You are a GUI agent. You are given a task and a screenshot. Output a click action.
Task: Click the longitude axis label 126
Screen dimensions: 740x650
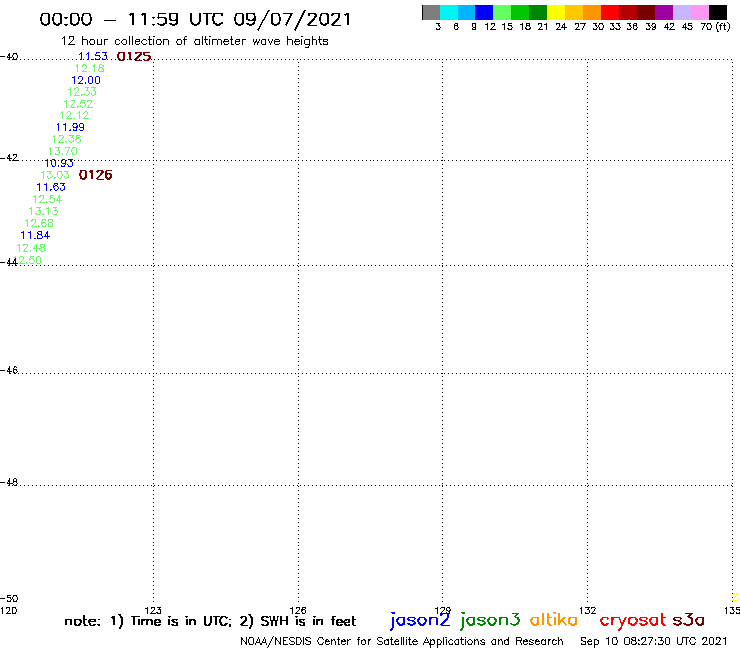click(298, 610)
